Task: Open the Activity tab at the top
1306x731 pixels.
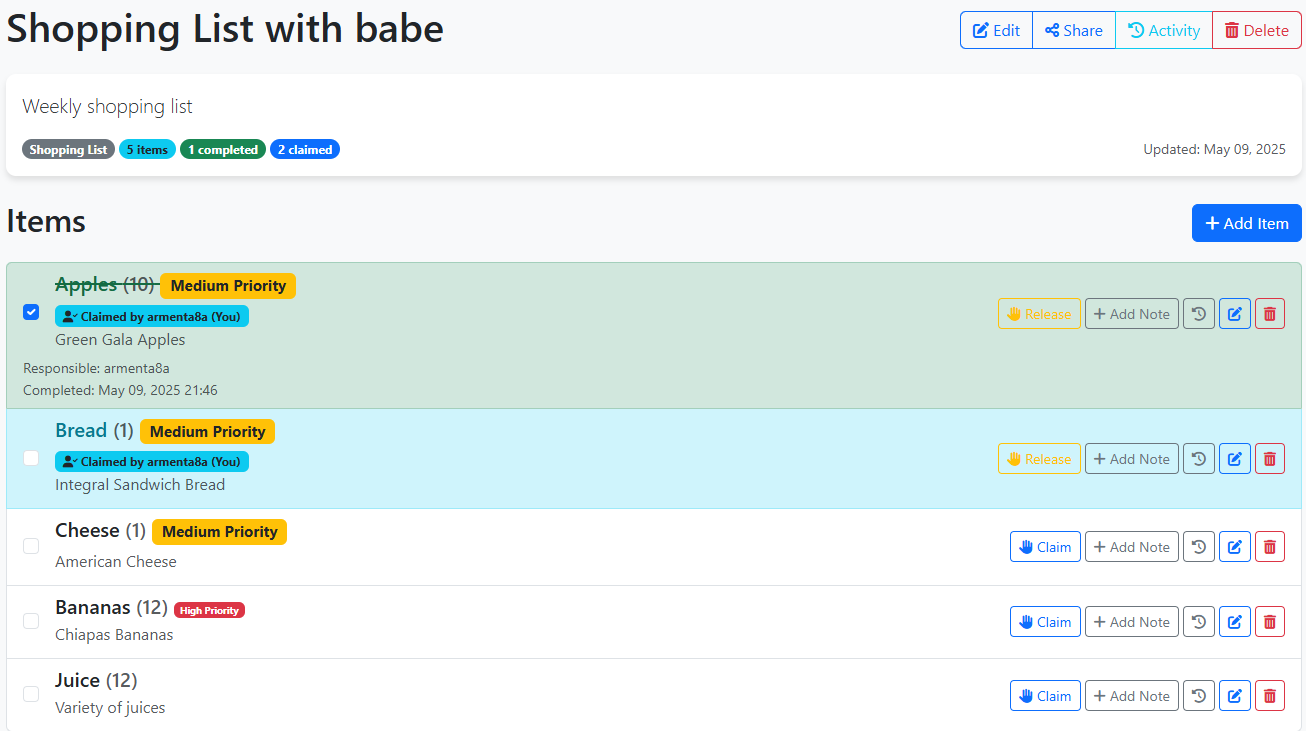Action: click(1164, 30)
